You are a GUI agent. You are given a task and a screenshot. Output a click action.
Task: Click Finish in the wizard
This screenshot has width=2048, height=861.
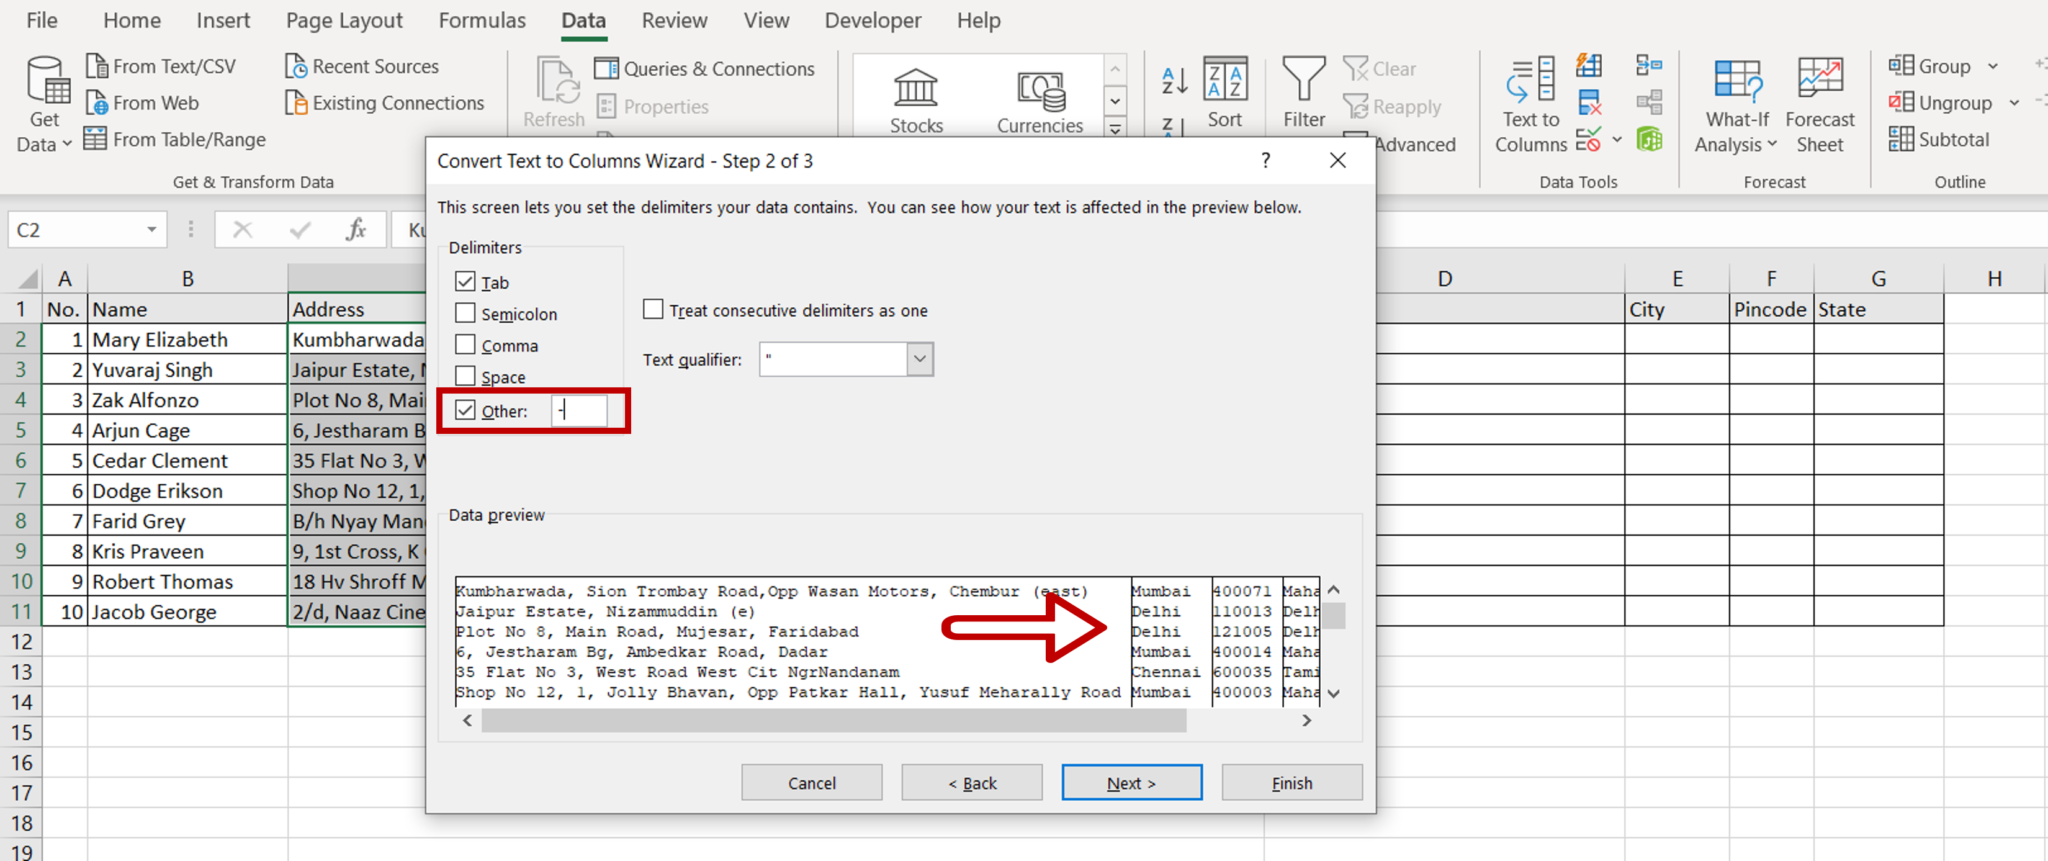1292,783
